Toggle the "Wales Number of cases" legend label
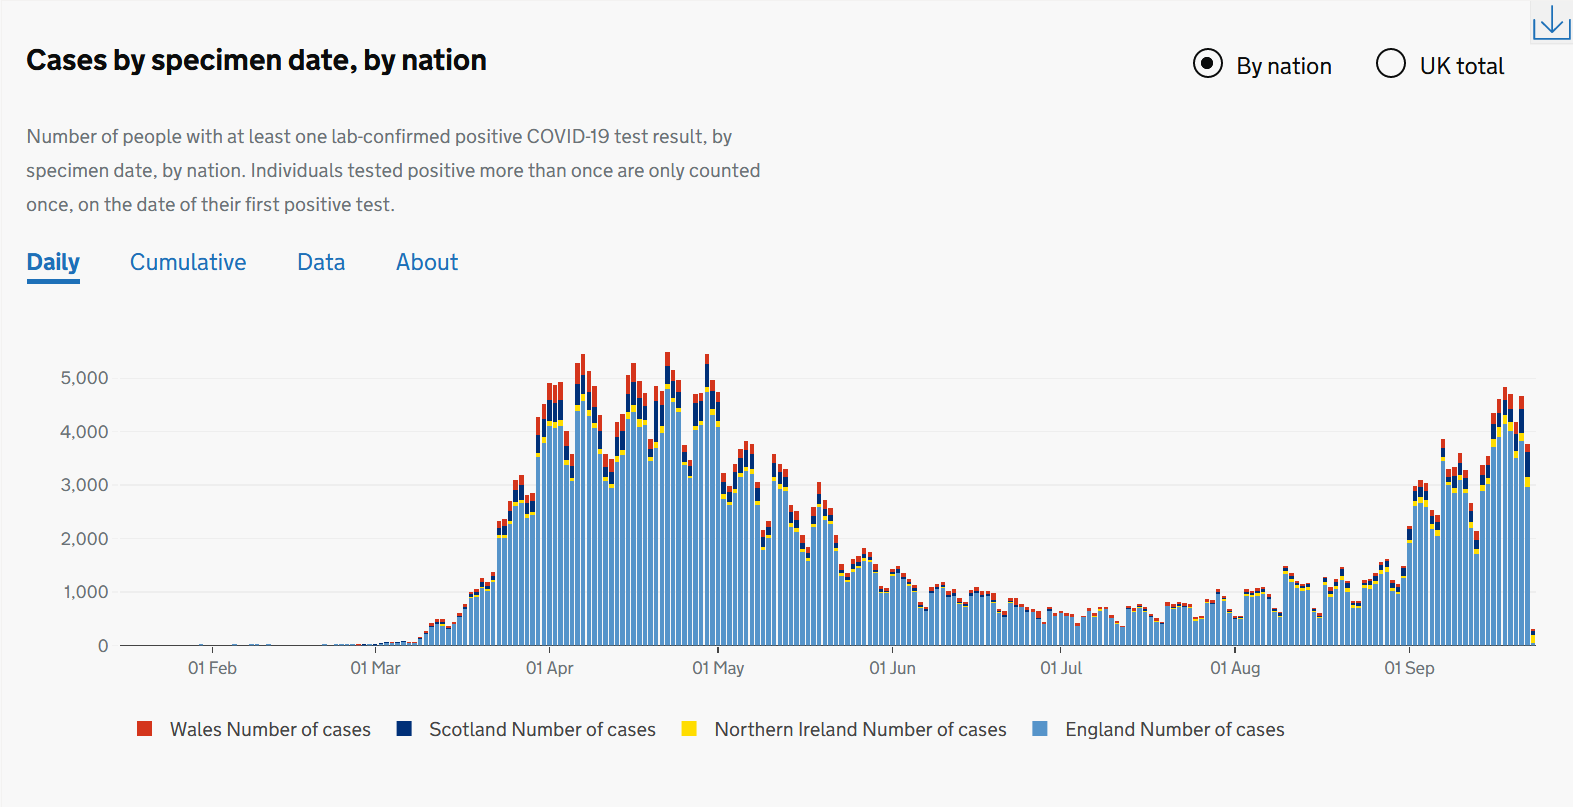 point(270,730)
